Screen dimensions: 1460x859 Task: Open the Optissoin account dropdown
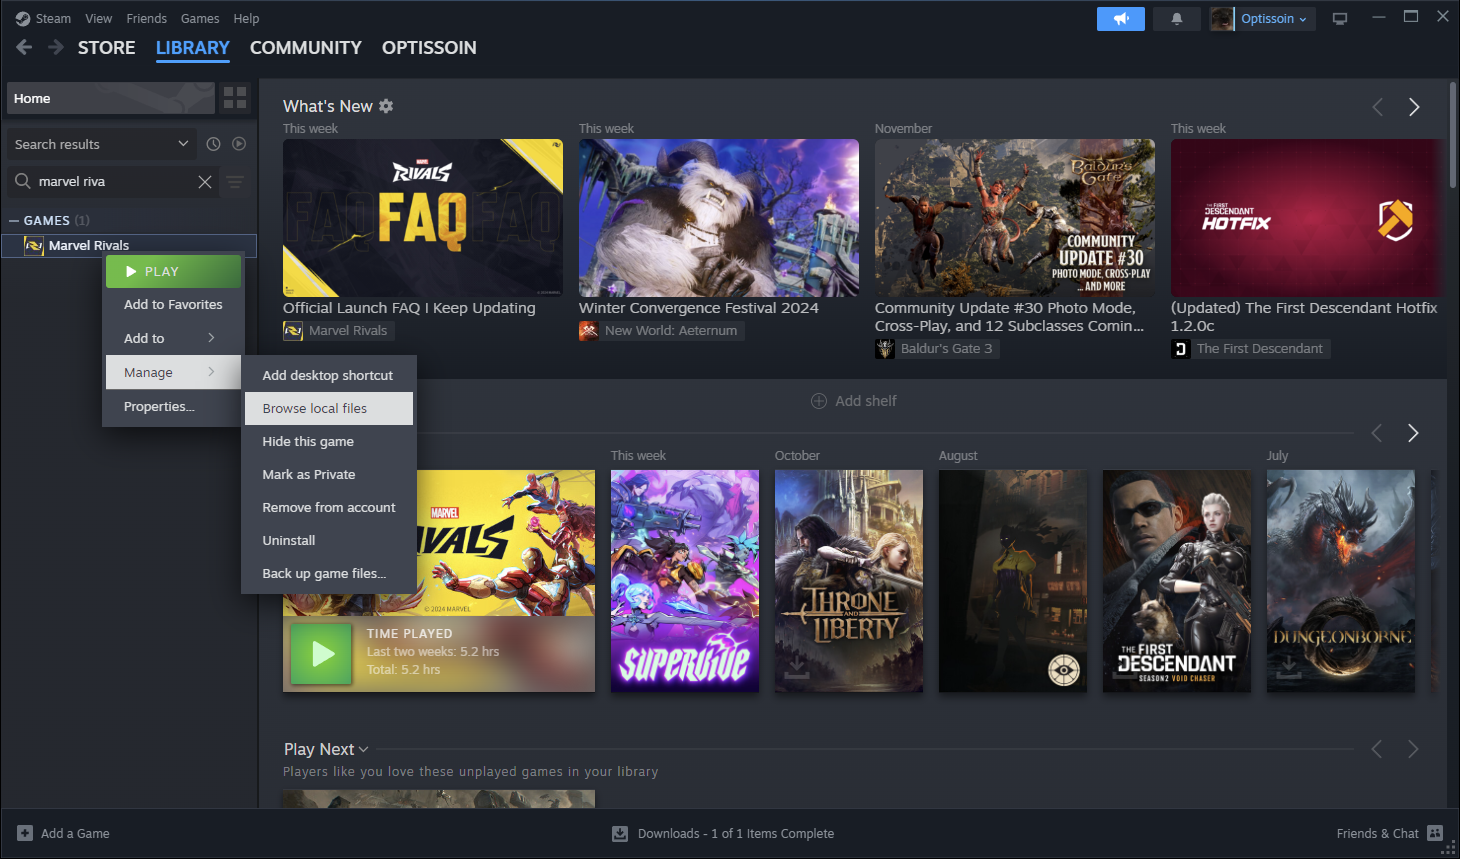pos(1264,18)
